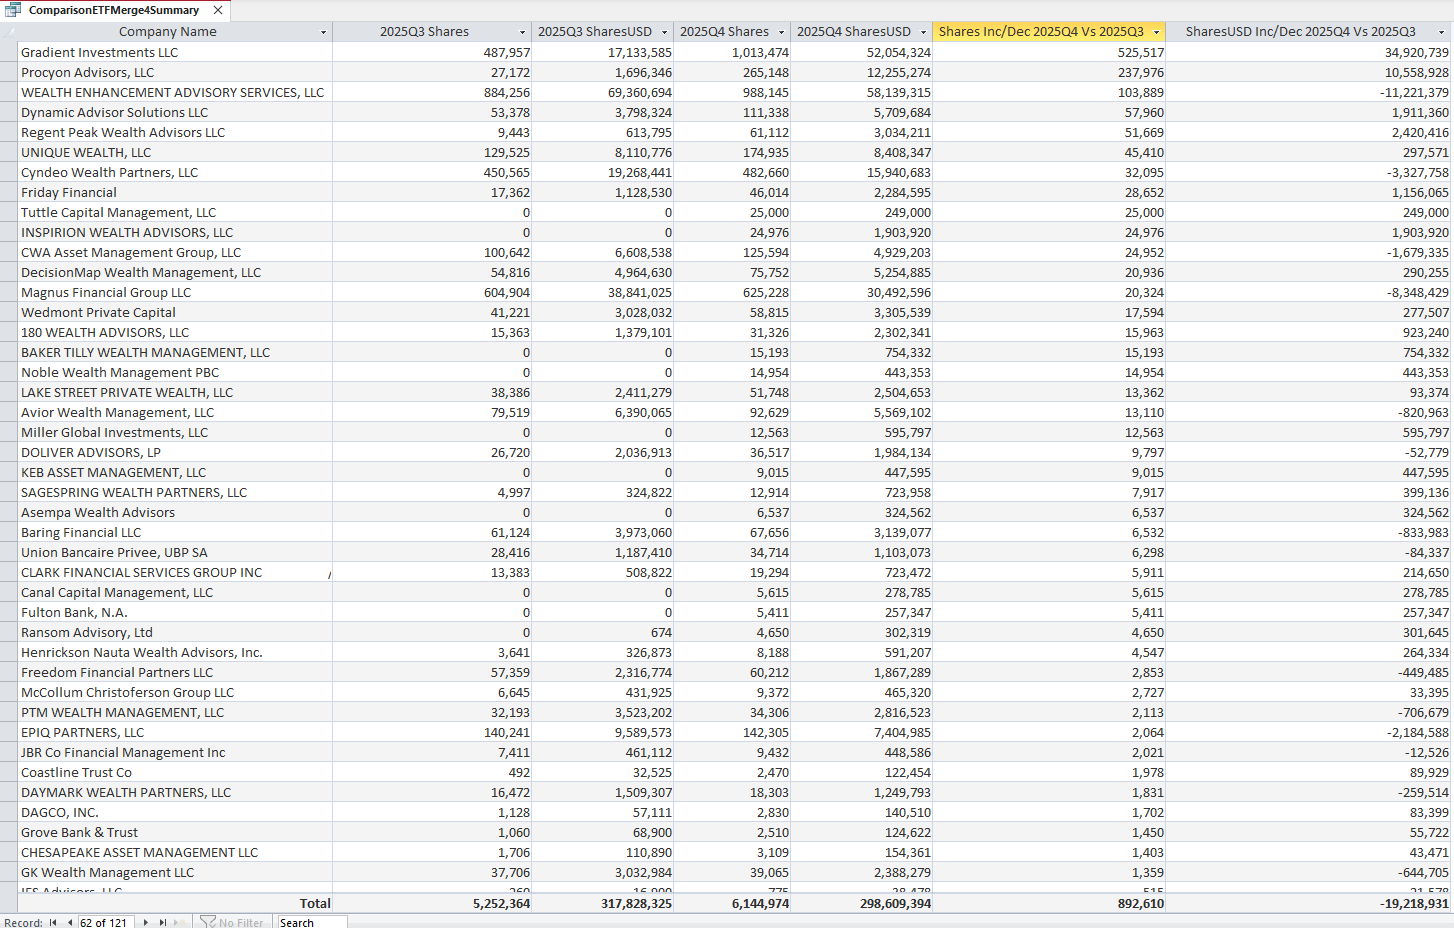This screenshot has width=1454, height=928.
Task: Click the previous record arrow
Action: (70, 921)
